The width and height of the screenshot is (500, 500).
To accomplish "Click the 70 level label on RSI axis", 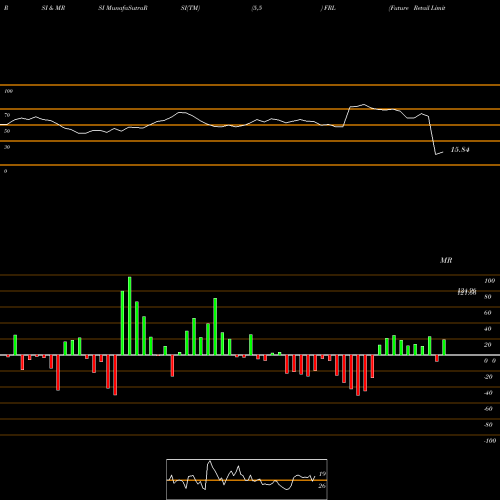I will pyautogui.click(x=7, y=115).
